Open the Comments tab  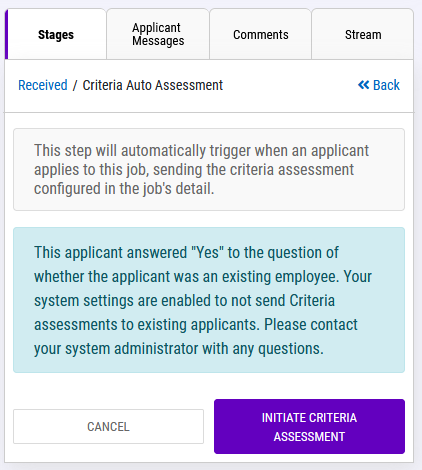click(x=261, y=34)
